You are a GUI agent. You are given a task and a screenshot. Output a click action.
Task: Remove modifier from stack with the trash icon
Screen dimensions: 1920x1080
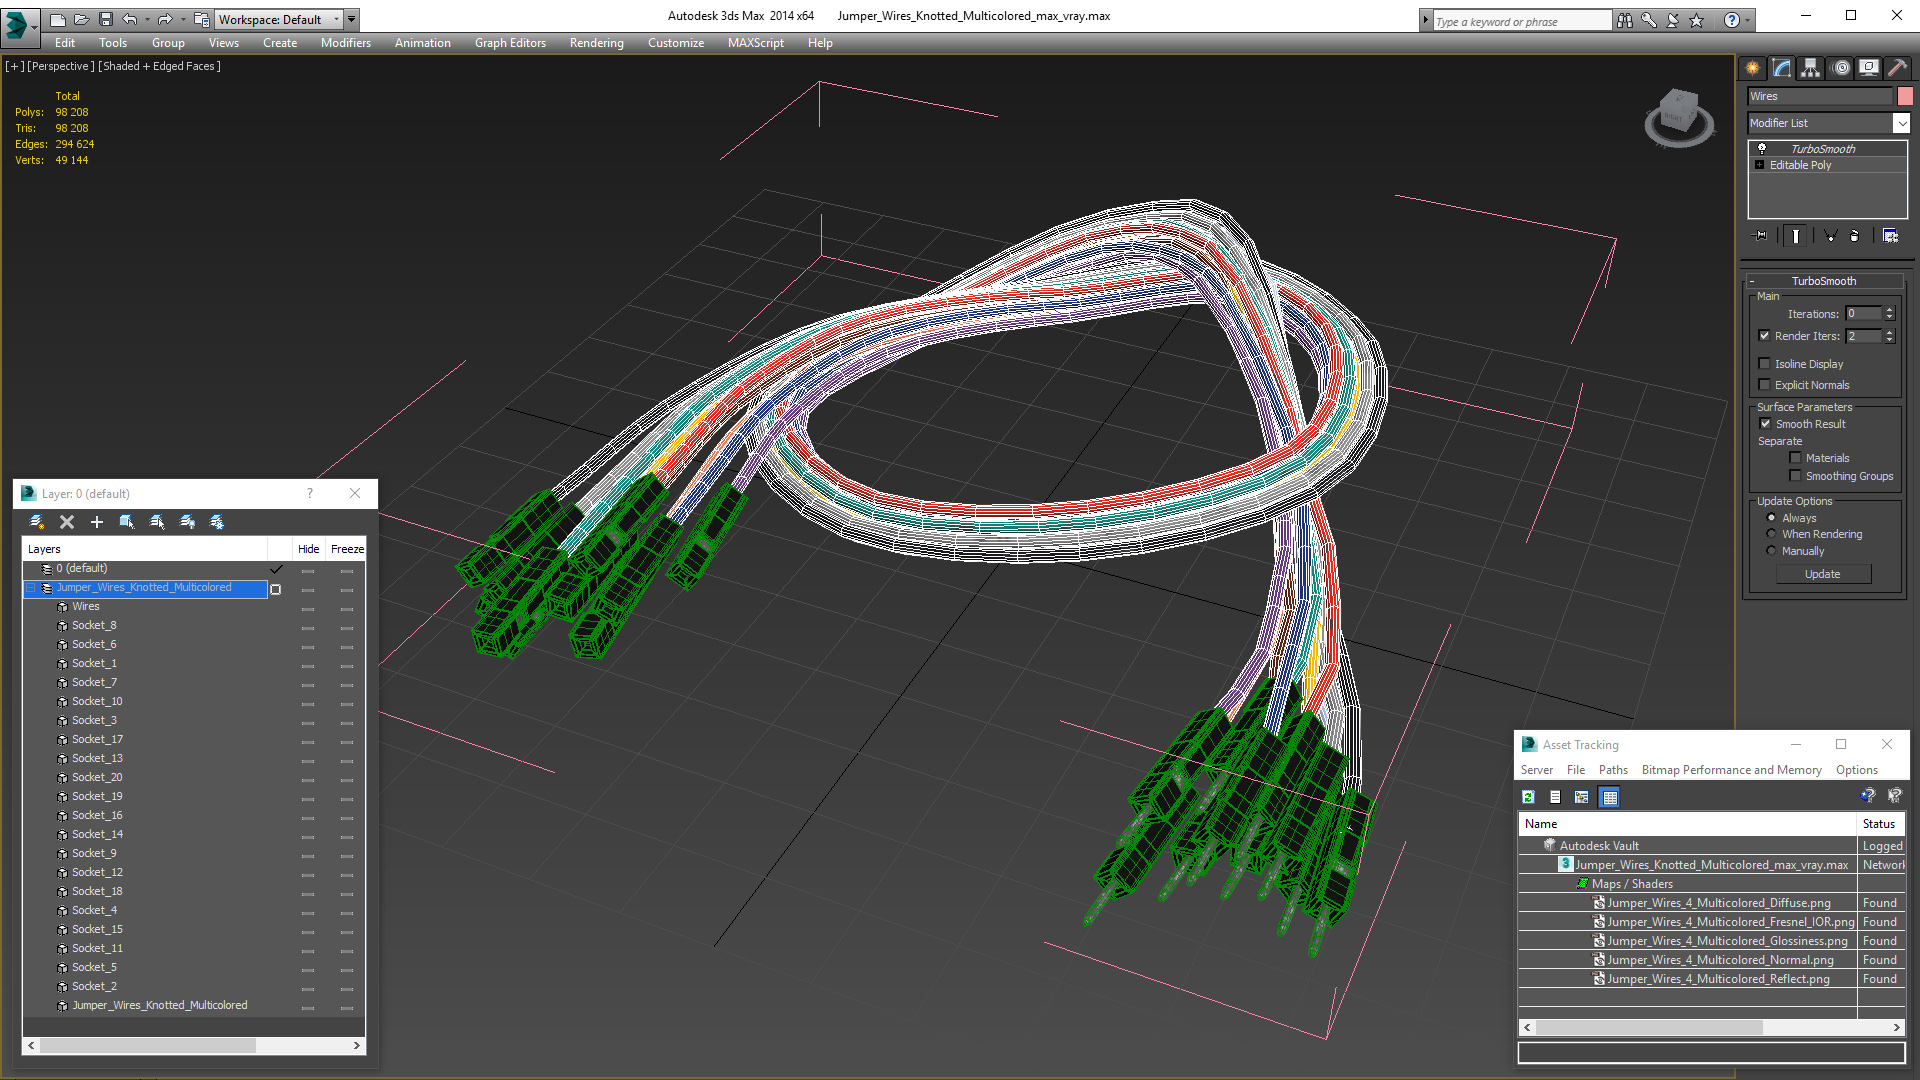click(1855, 236)
